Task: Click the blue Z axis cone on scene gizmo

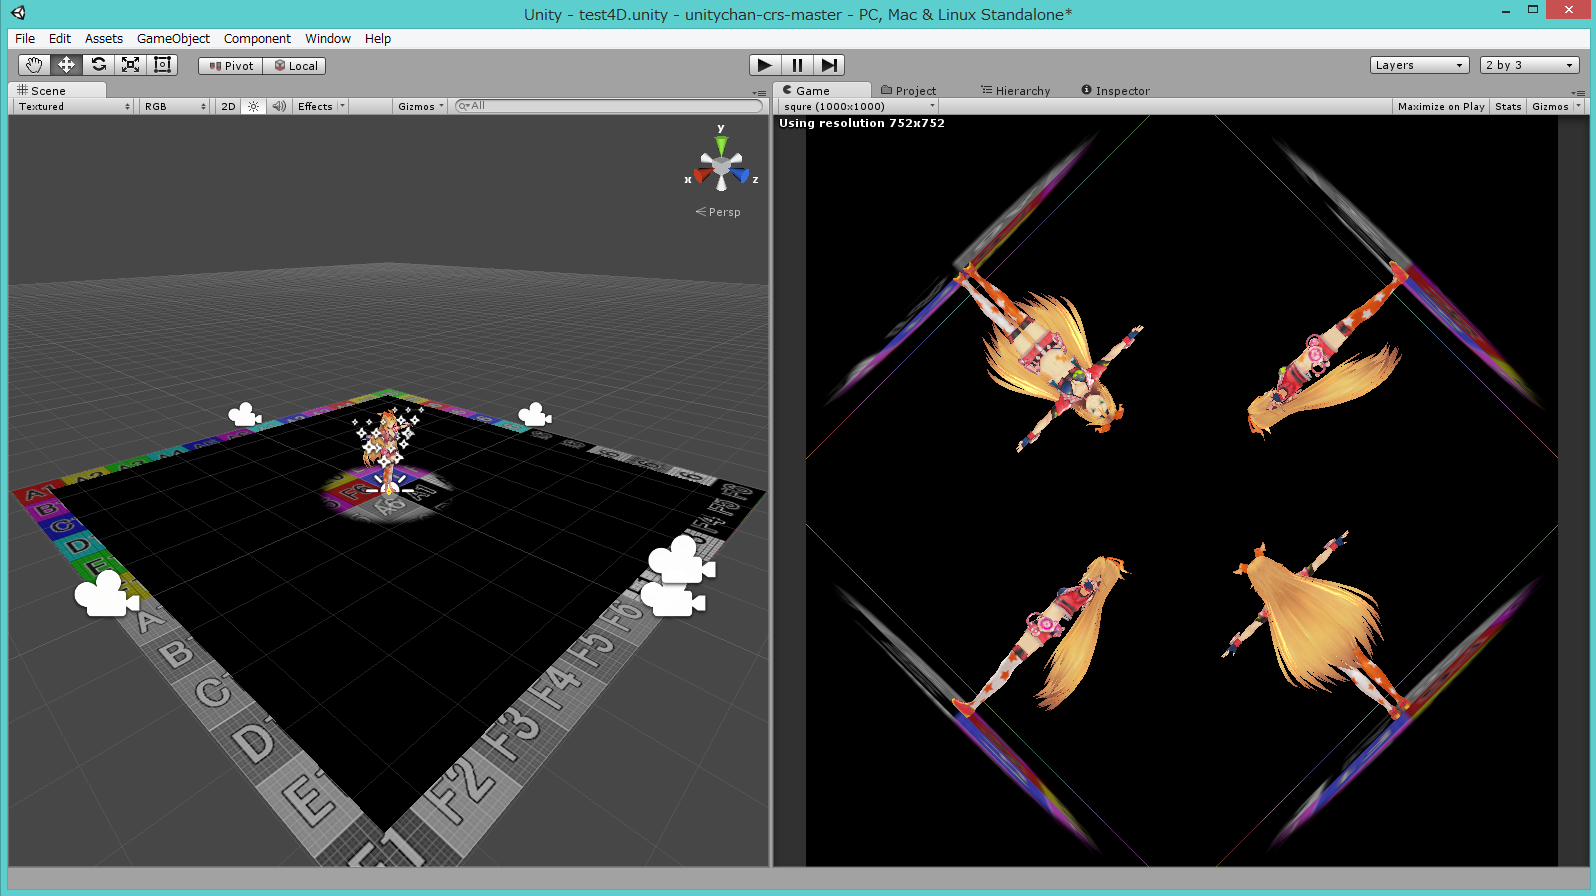Action: point(740,176)
